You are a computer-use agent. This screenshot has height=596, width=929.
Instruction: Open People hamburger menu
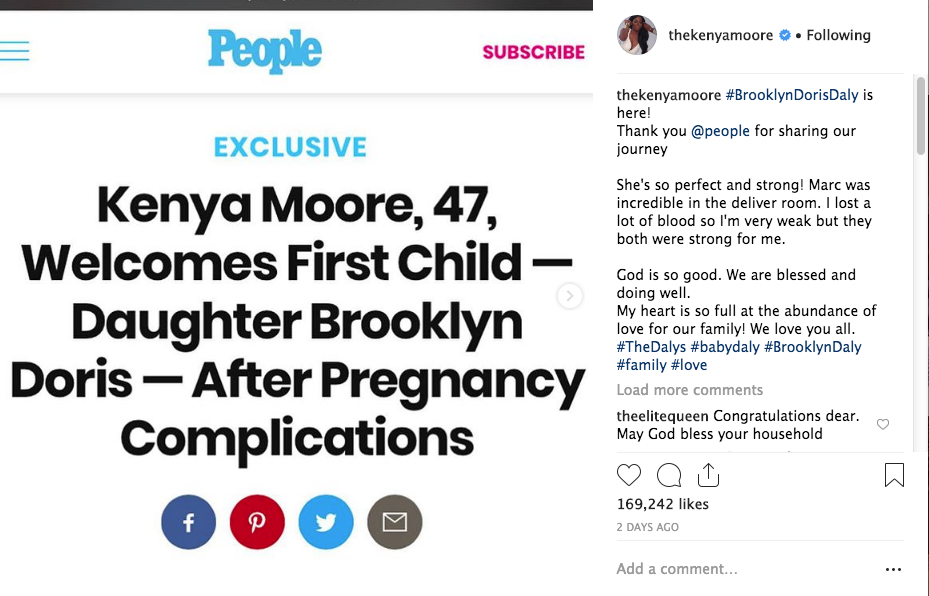pos(14,51)
